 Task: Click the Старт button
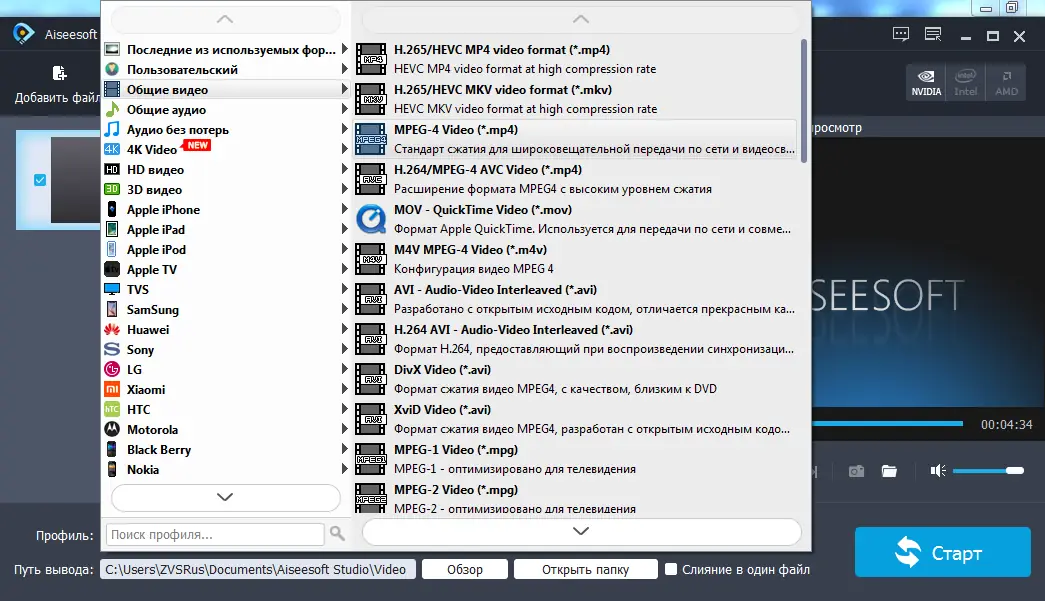pyautogui.click(x=942, y=552)
